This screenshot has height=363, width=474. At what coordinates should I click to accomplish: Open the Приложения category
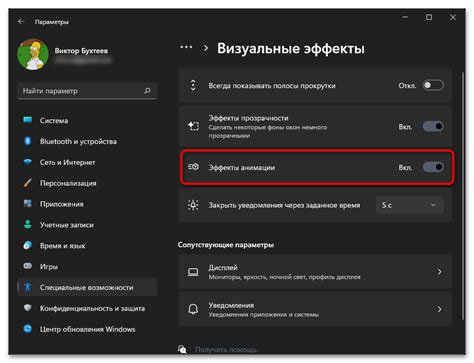pos(87,204)
